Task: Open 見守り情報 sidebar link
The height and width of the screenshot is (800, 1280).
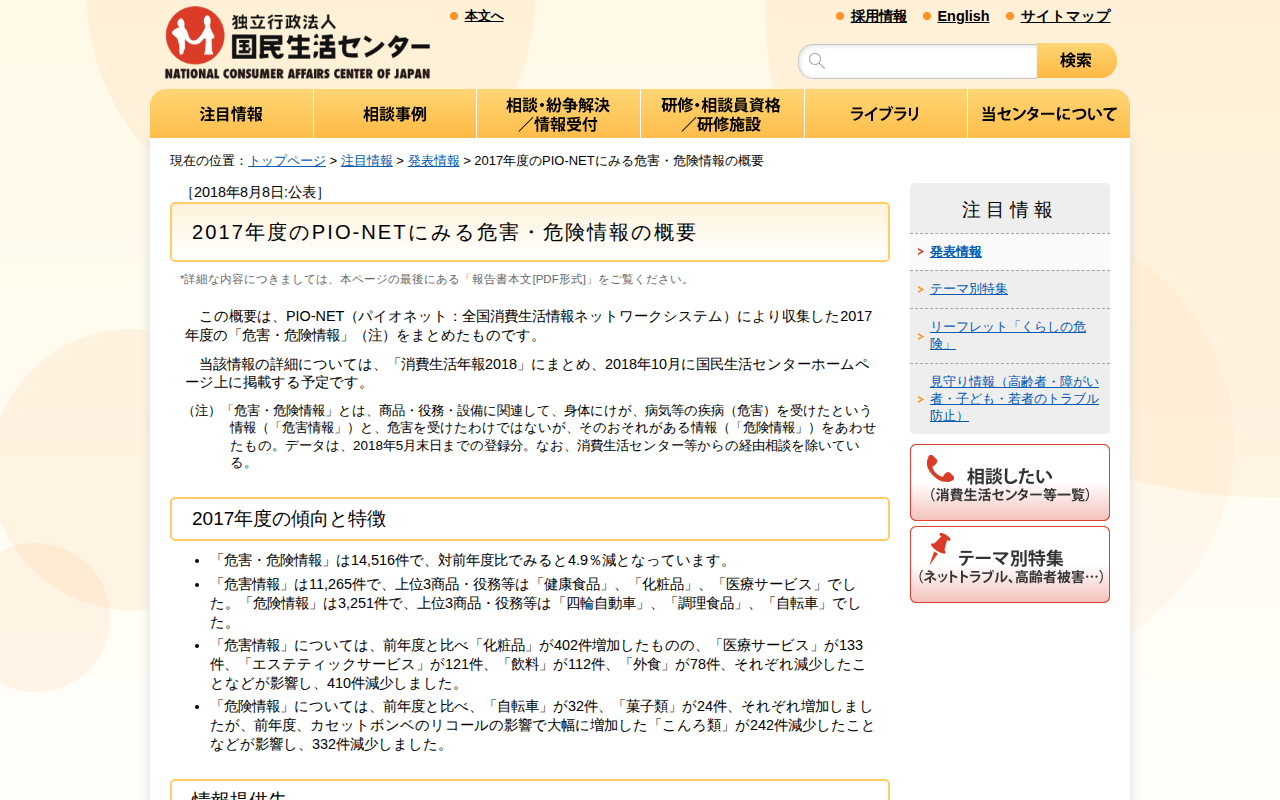Action: pos(1014,398)
